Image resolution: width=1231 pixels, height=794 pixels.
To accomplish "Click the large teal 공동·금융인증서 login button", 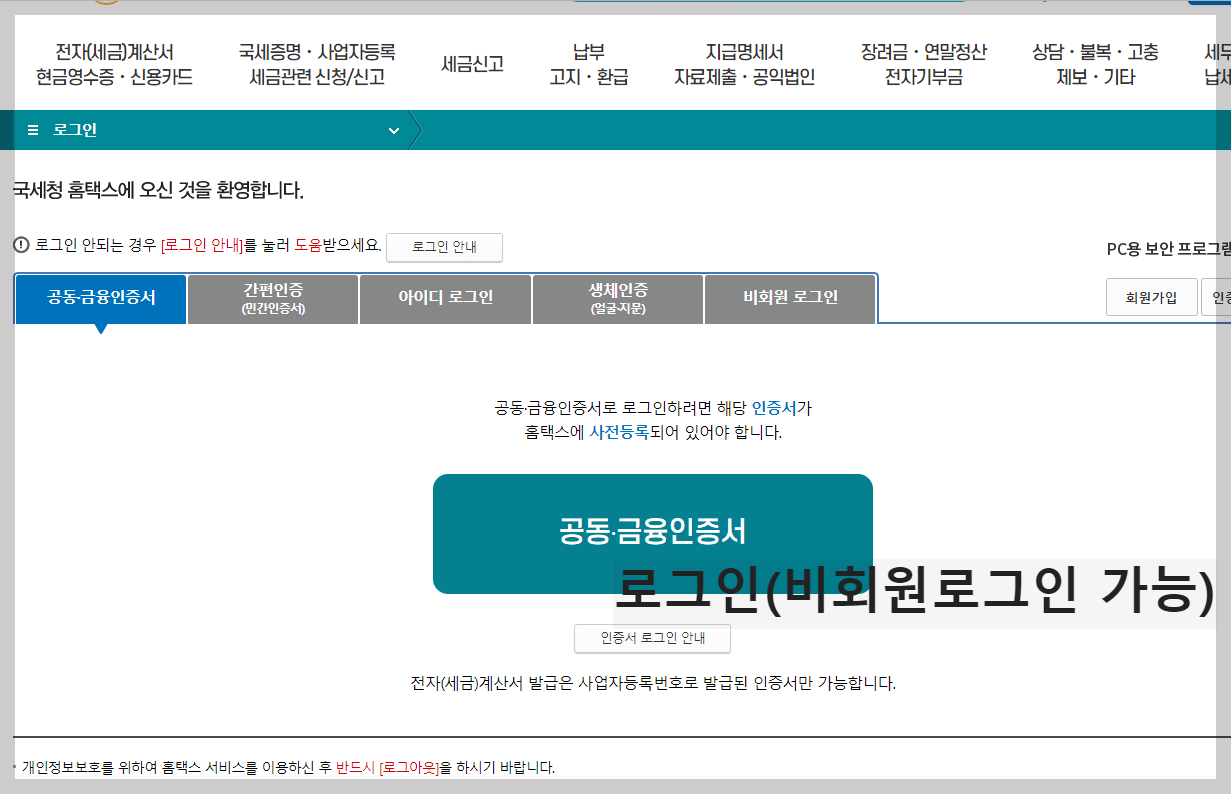I will [652, 533].
